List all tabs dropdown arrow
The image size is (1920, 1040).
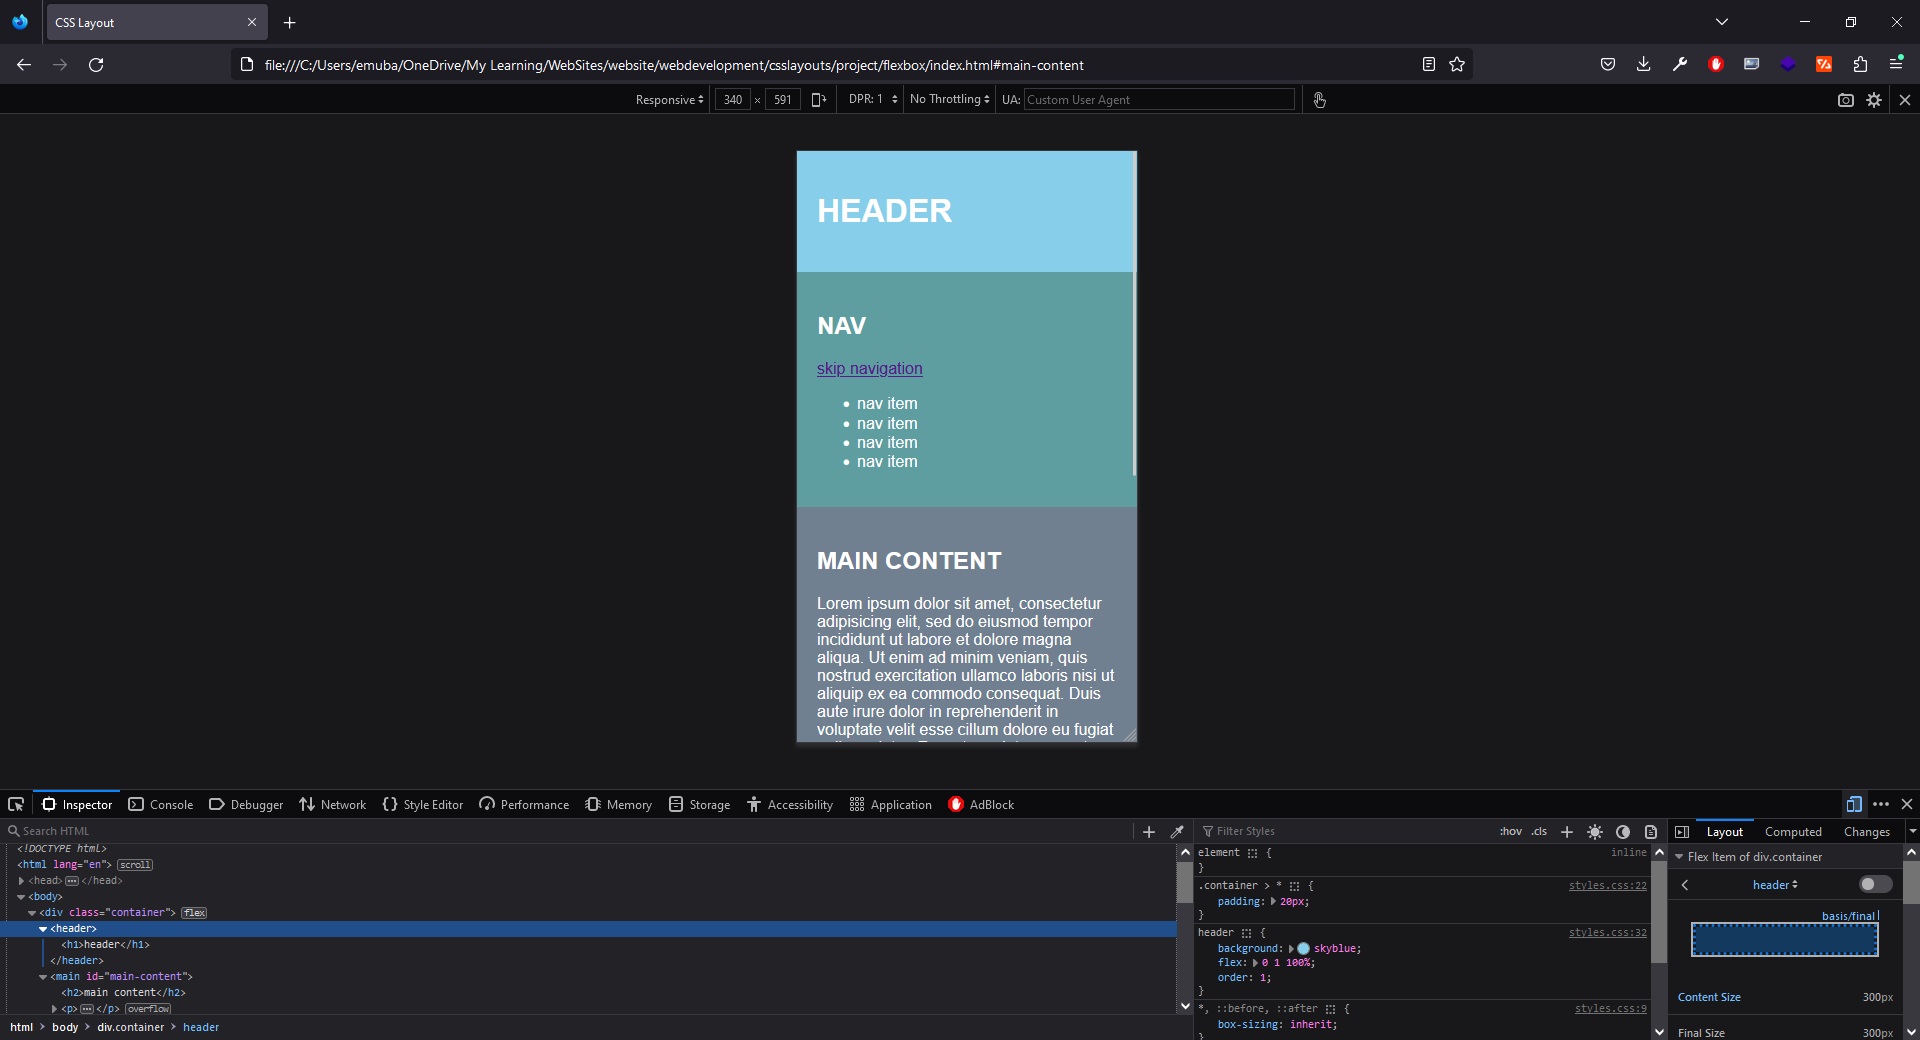coord(1721,22)
